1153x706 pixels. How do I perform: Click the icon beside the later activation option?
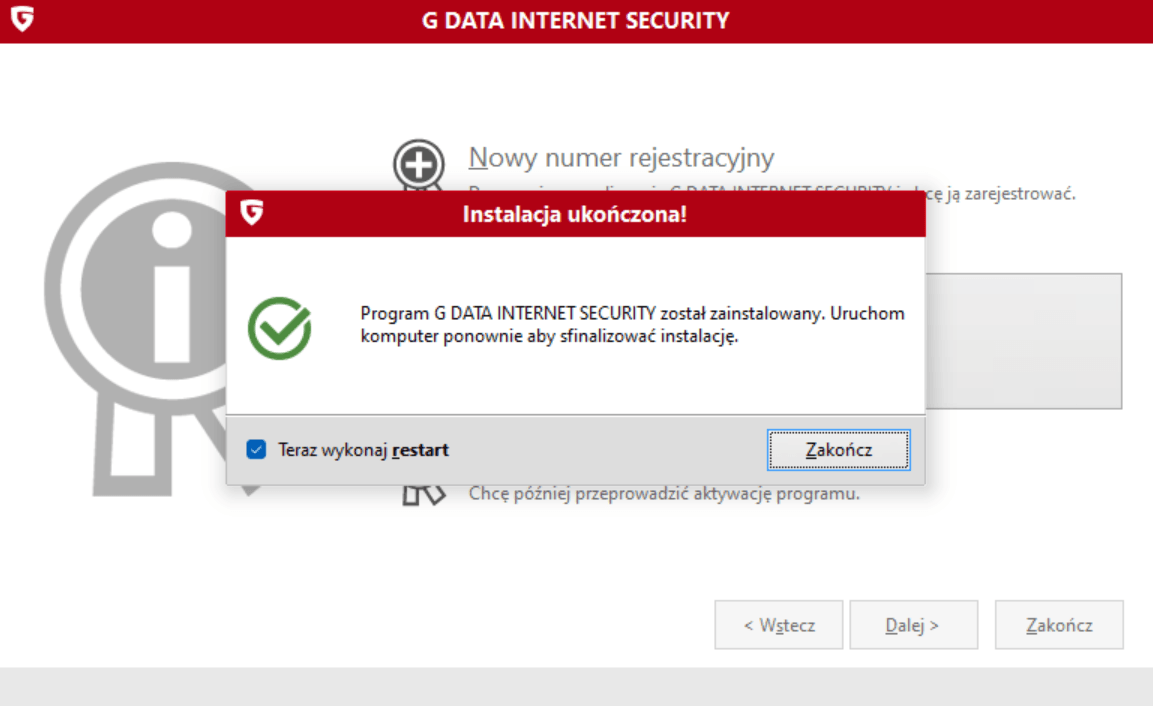coord(422,494)
